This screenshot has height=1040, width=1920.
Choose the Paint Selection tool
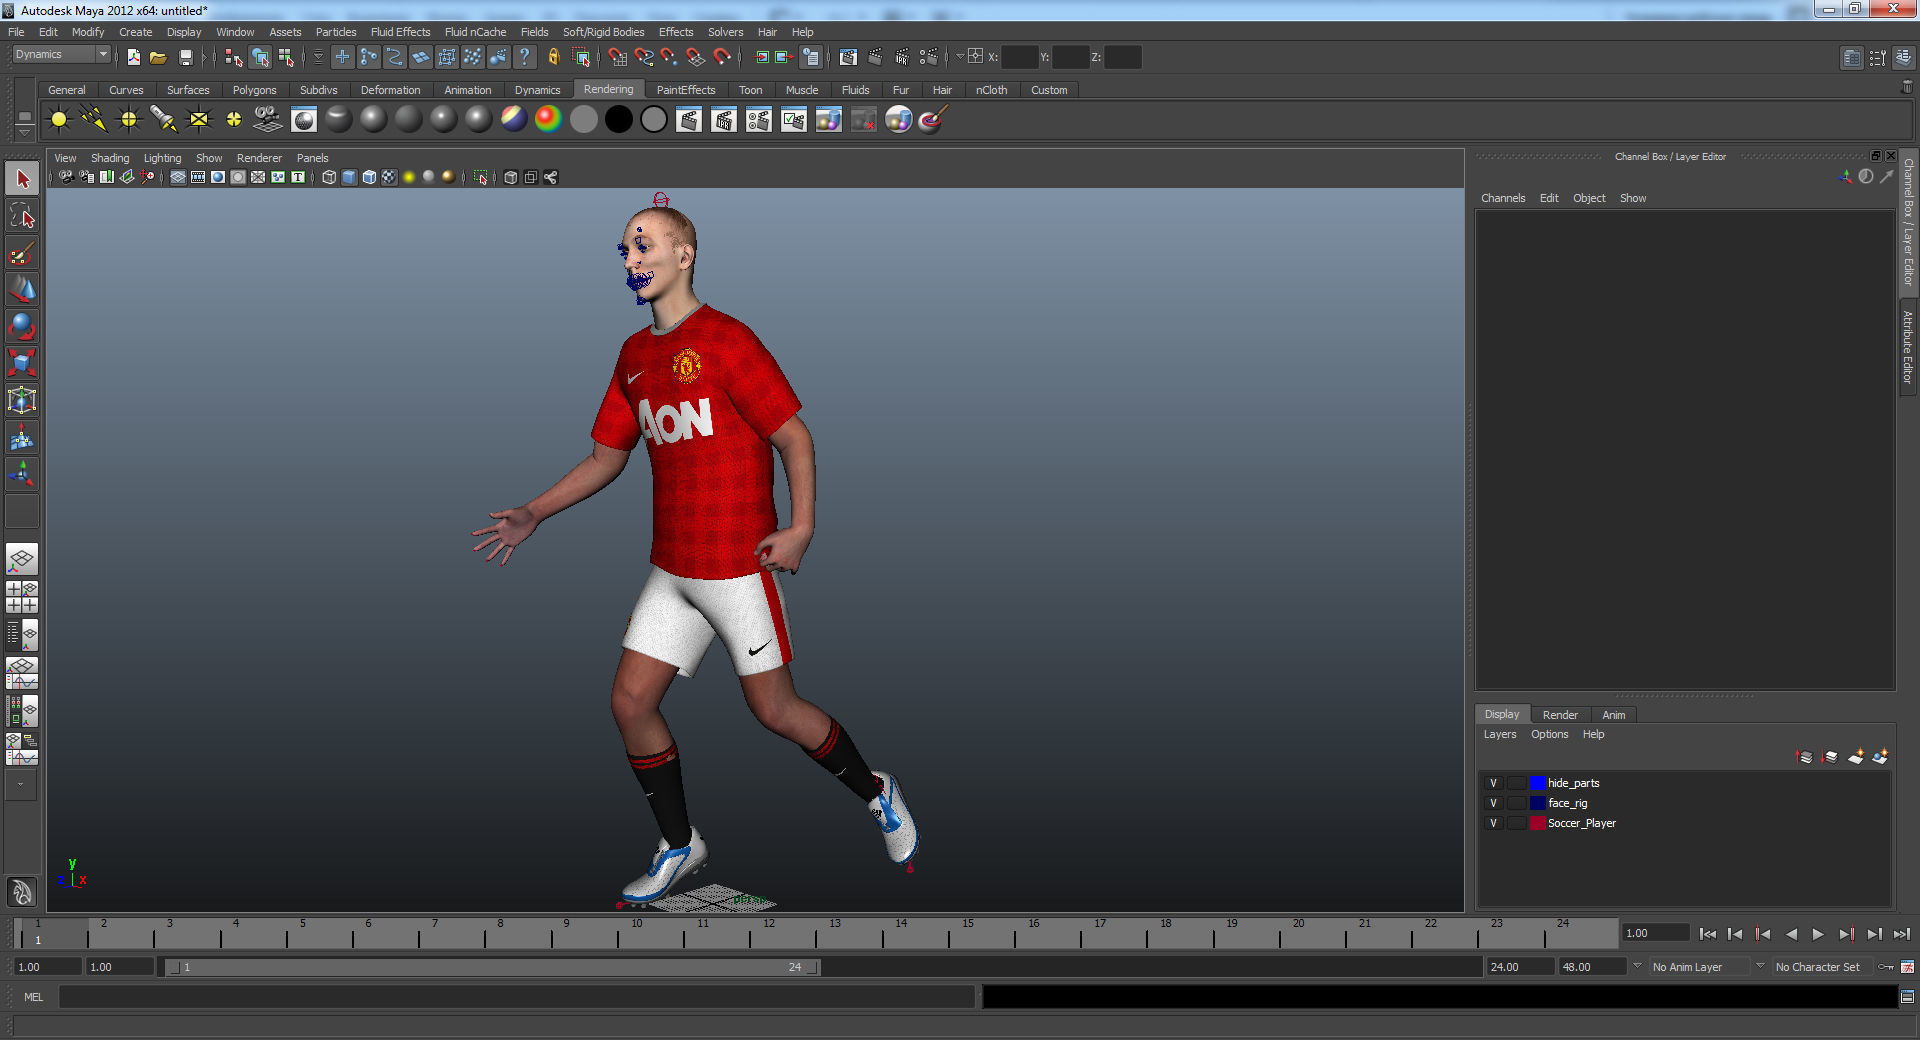pos(22,253)
